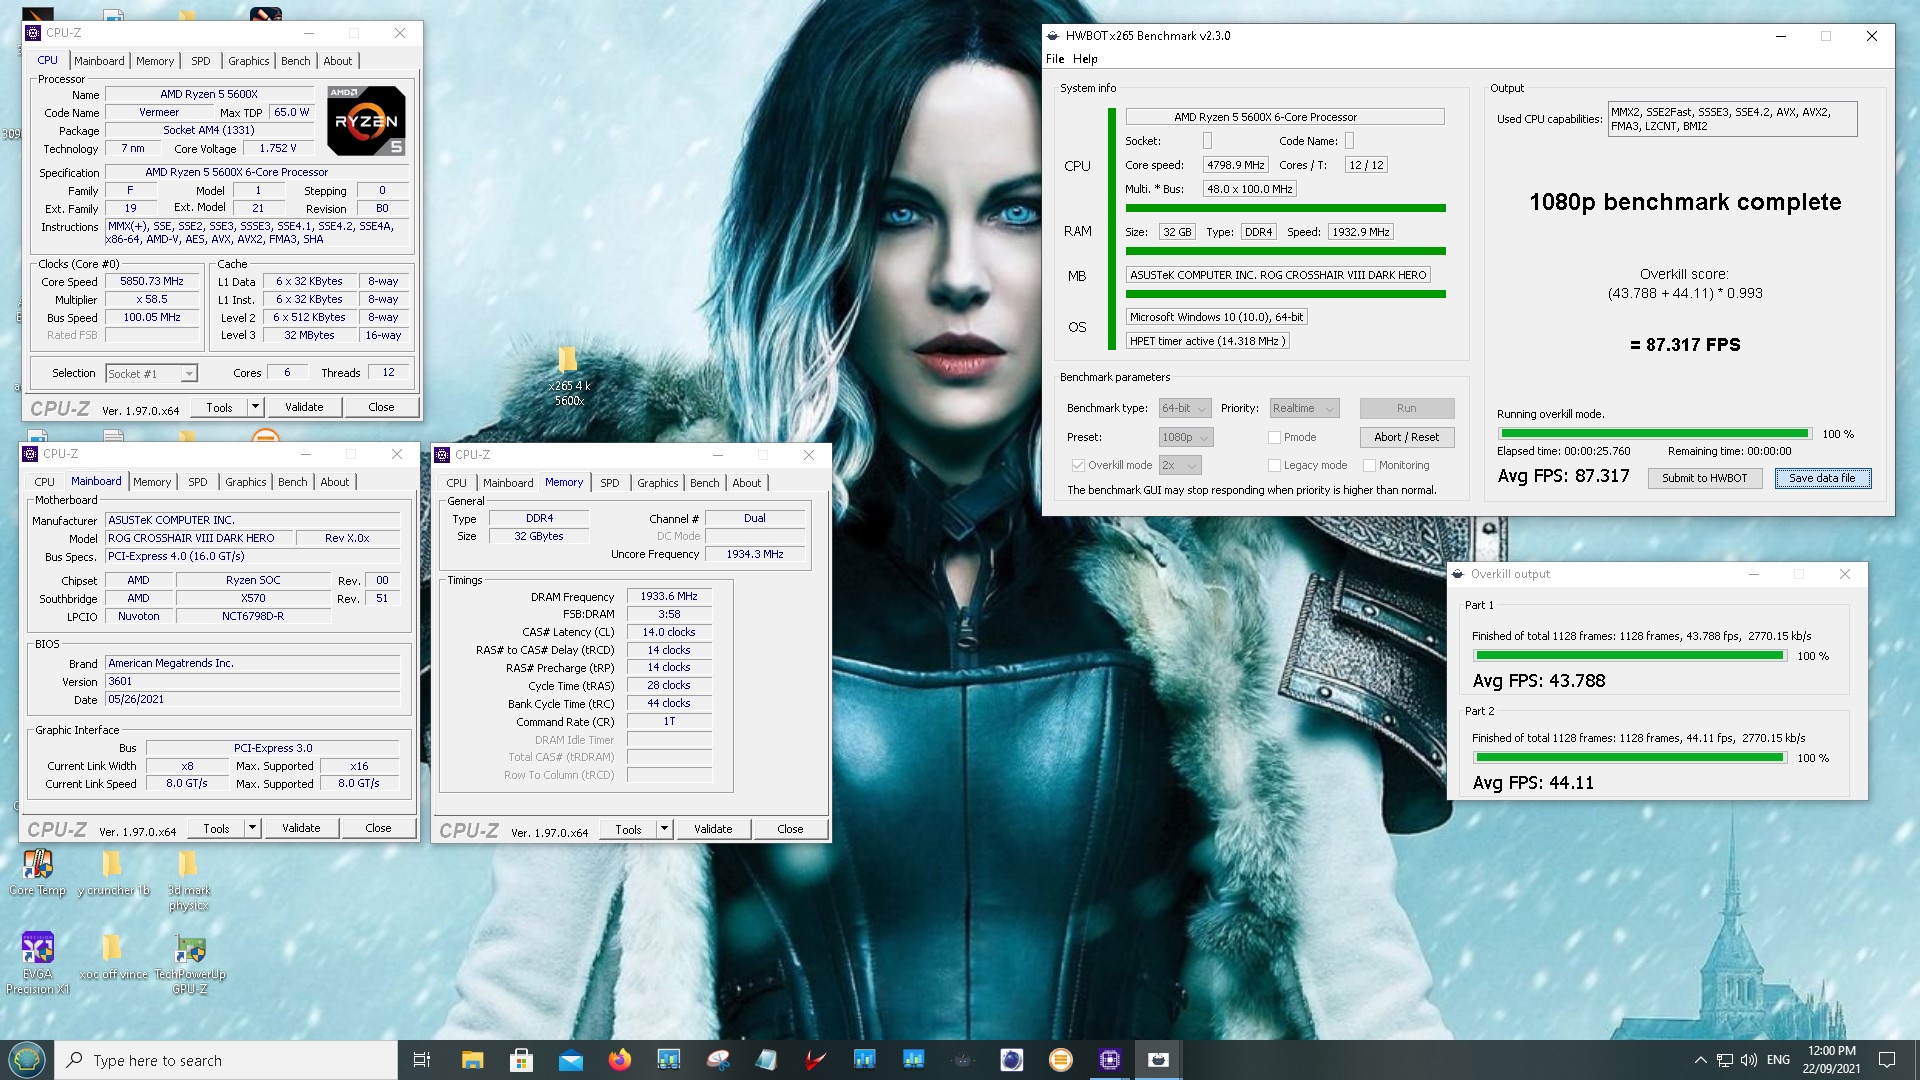The image size is (1920, 1080).
Task: Click the Ryzen 5 logo in CPU-Z
Action: tap(366, 120)
